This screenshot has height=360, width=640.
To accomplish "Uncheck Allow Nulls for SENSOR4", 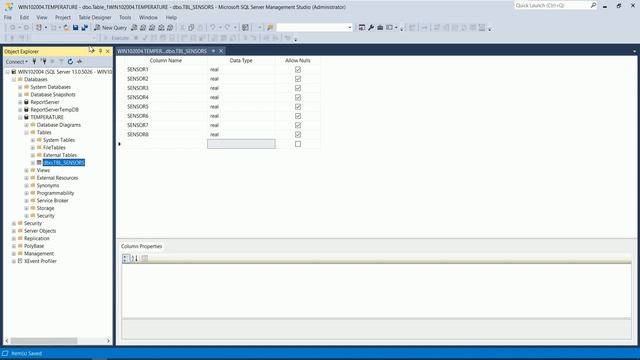I will 298,97.
